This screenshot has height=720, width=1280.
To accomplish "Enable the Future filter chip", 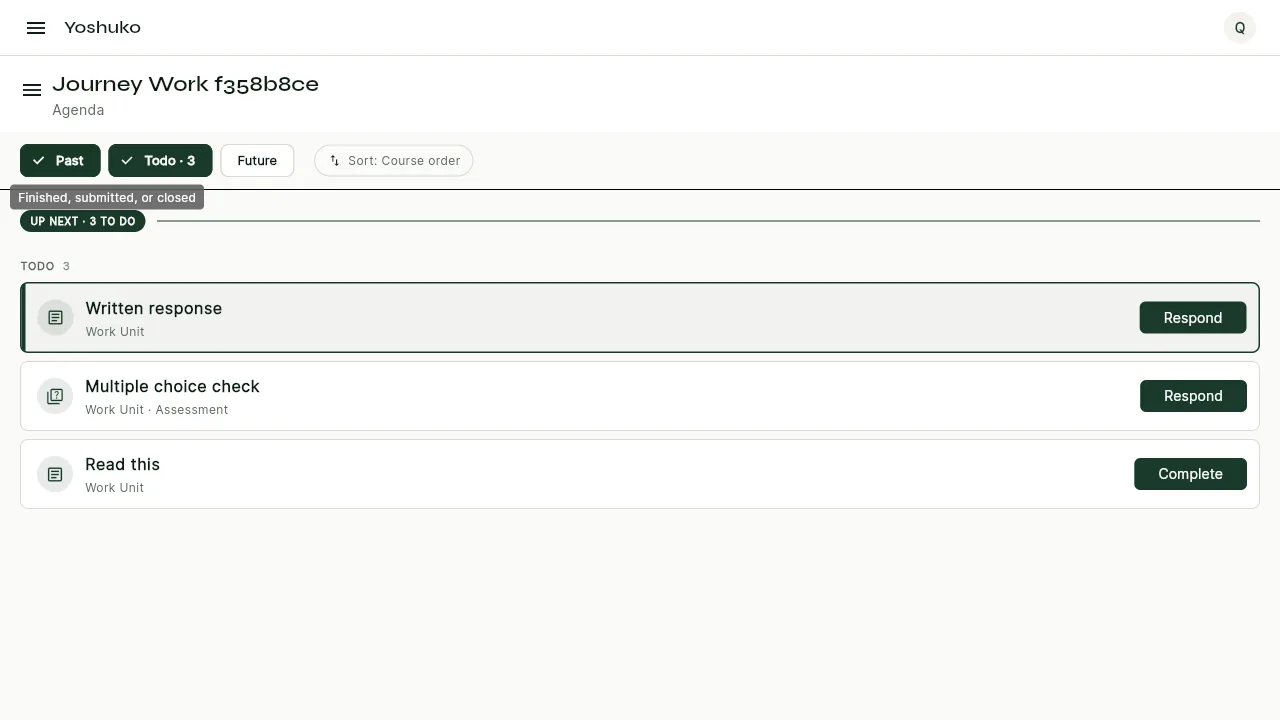I will point(257,161).
